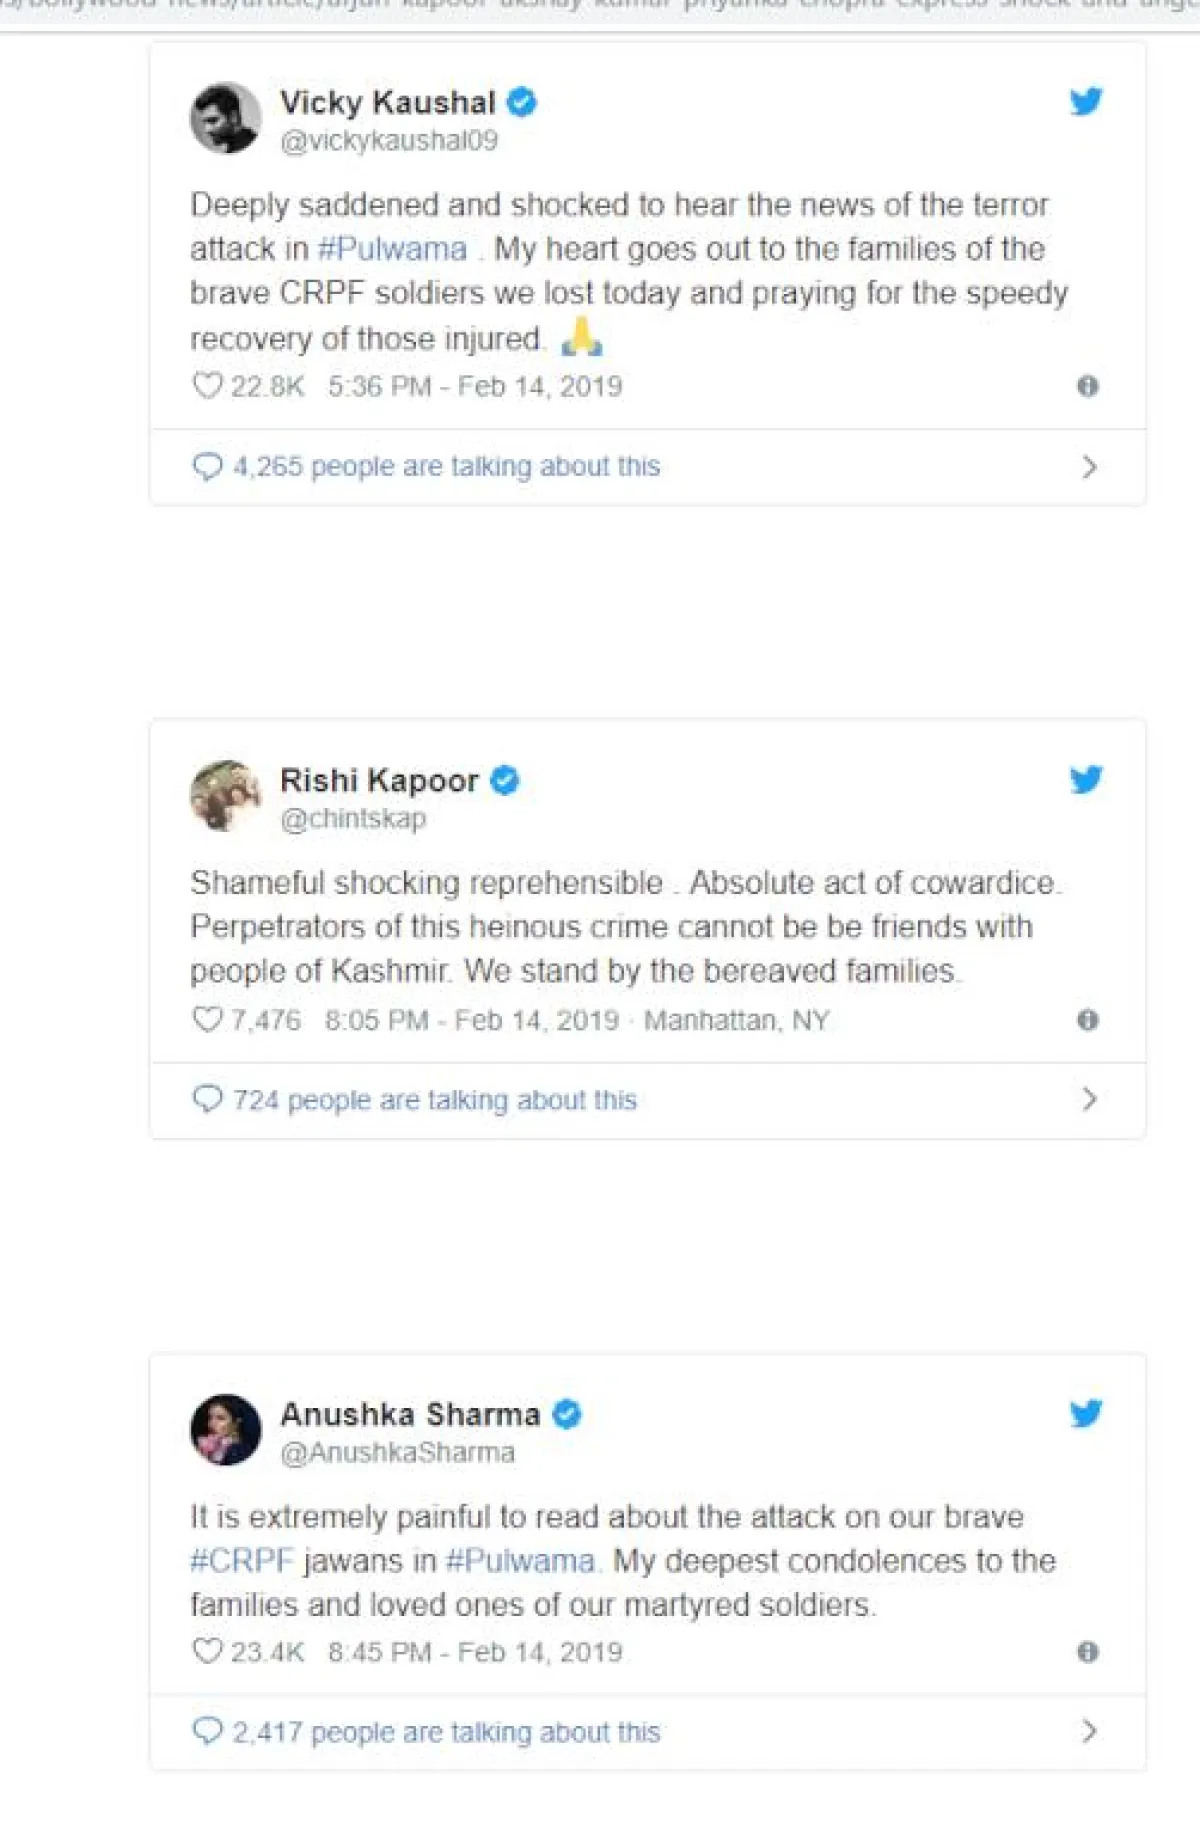Open info icon on Rishi Kapoor tweet
This screenshot has width=1200, height=1836.
click(1088, 1020)
